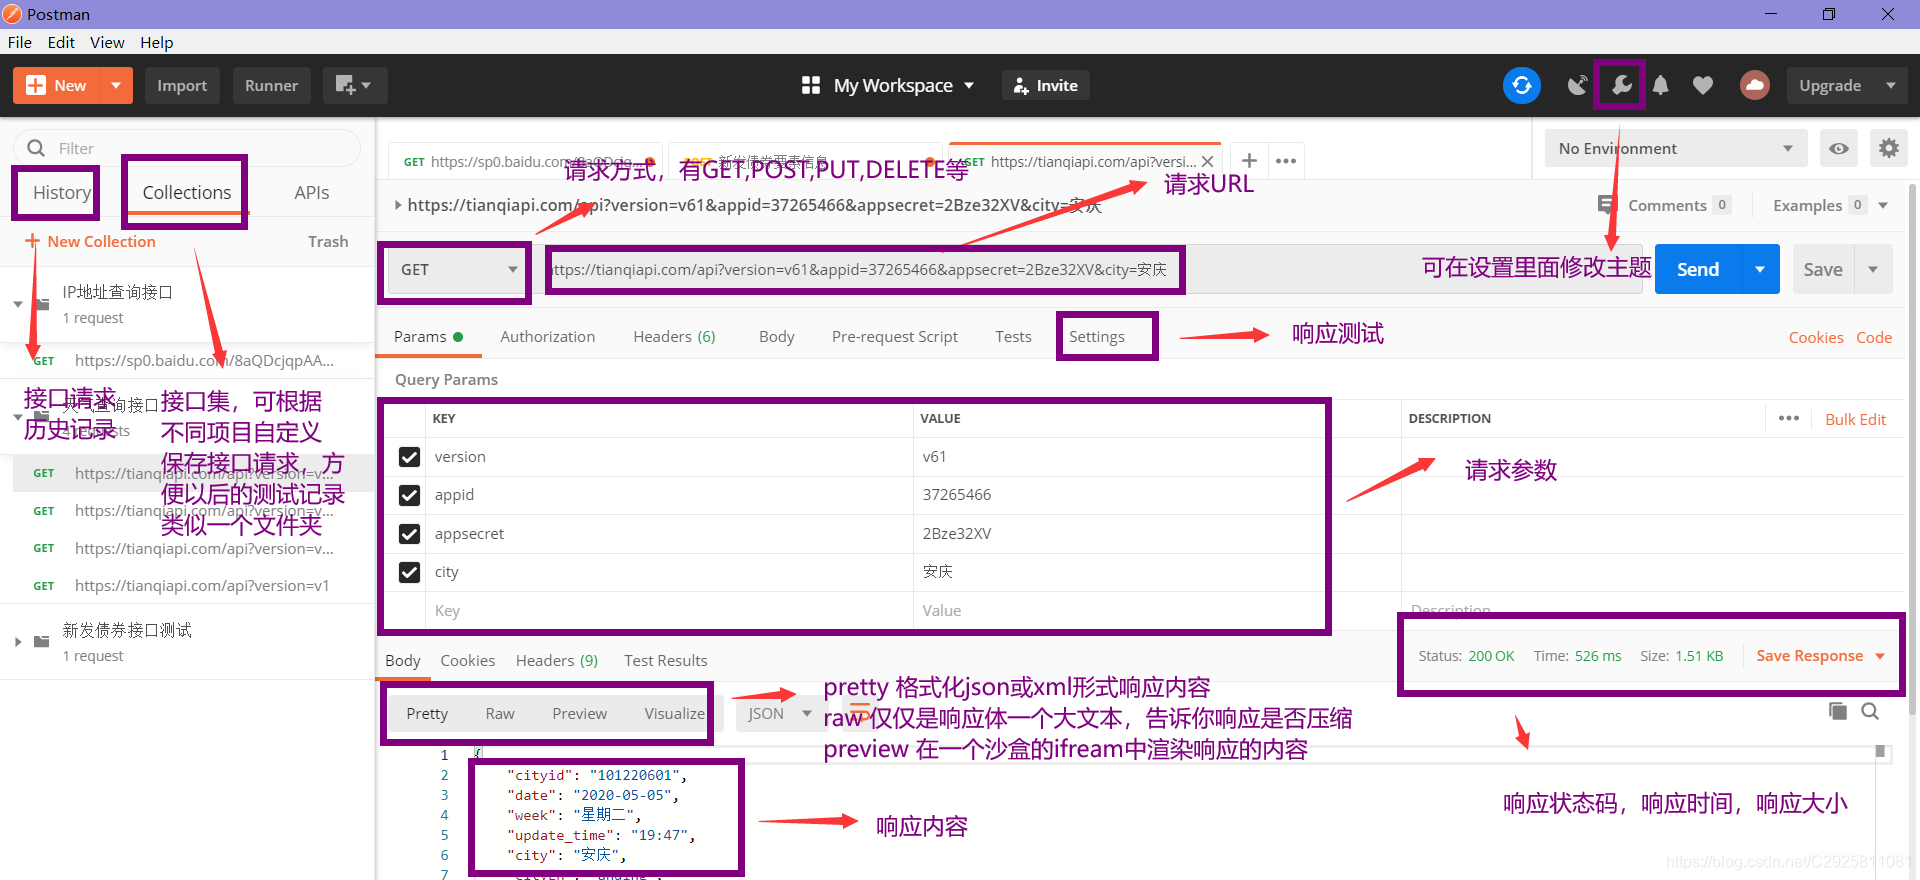Screen dimensions: 1920x880
Task: Open the Help menu
Action: [156, 42]
